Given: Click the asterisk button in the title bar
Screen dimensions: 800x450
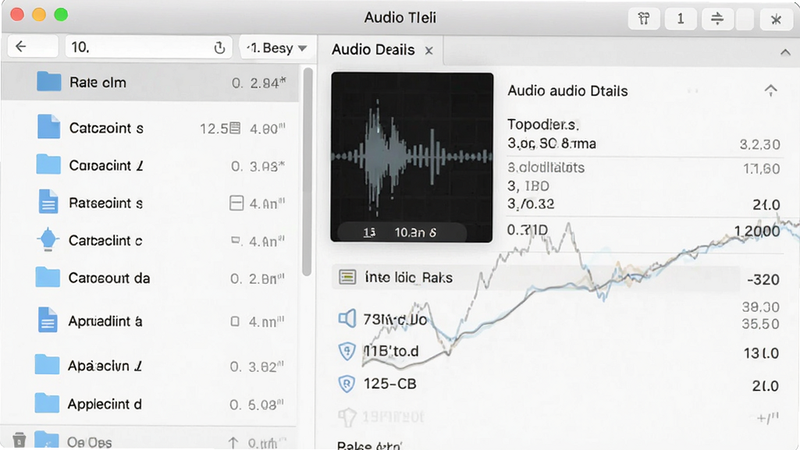Looking at the screenshot, I should pyautogui.click(x=776, y=19).
